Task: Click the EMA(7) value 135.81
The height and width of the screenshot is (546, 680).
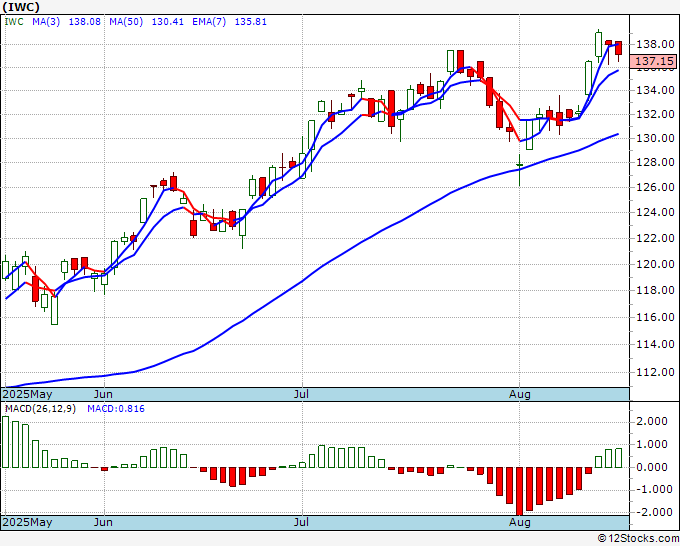Action: [251, 22]
